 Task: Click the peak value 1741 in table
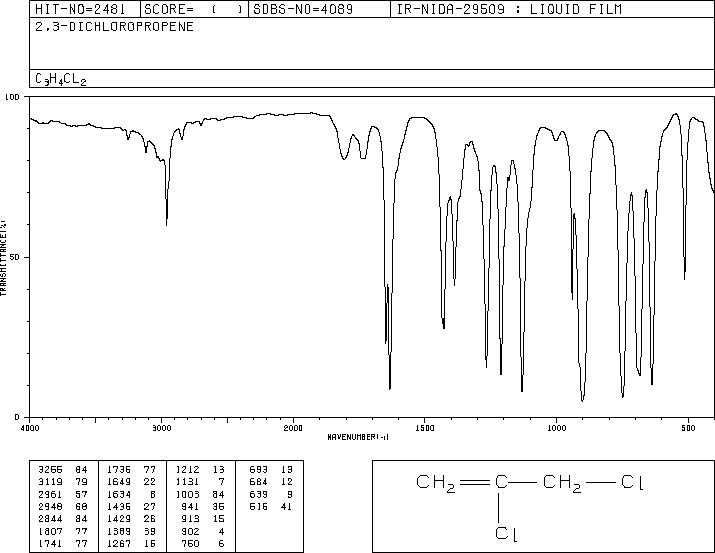coord(50,544)
